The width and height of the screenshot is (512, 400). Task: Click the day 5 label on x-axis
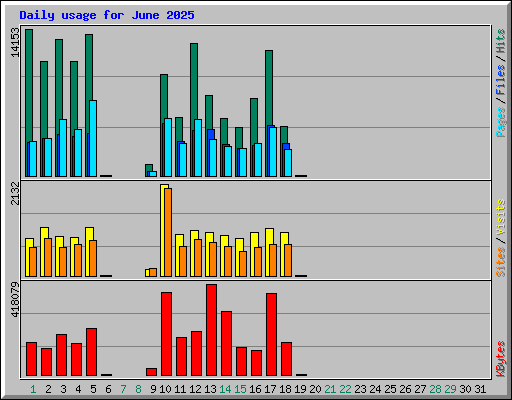click(x=93, y=389)
